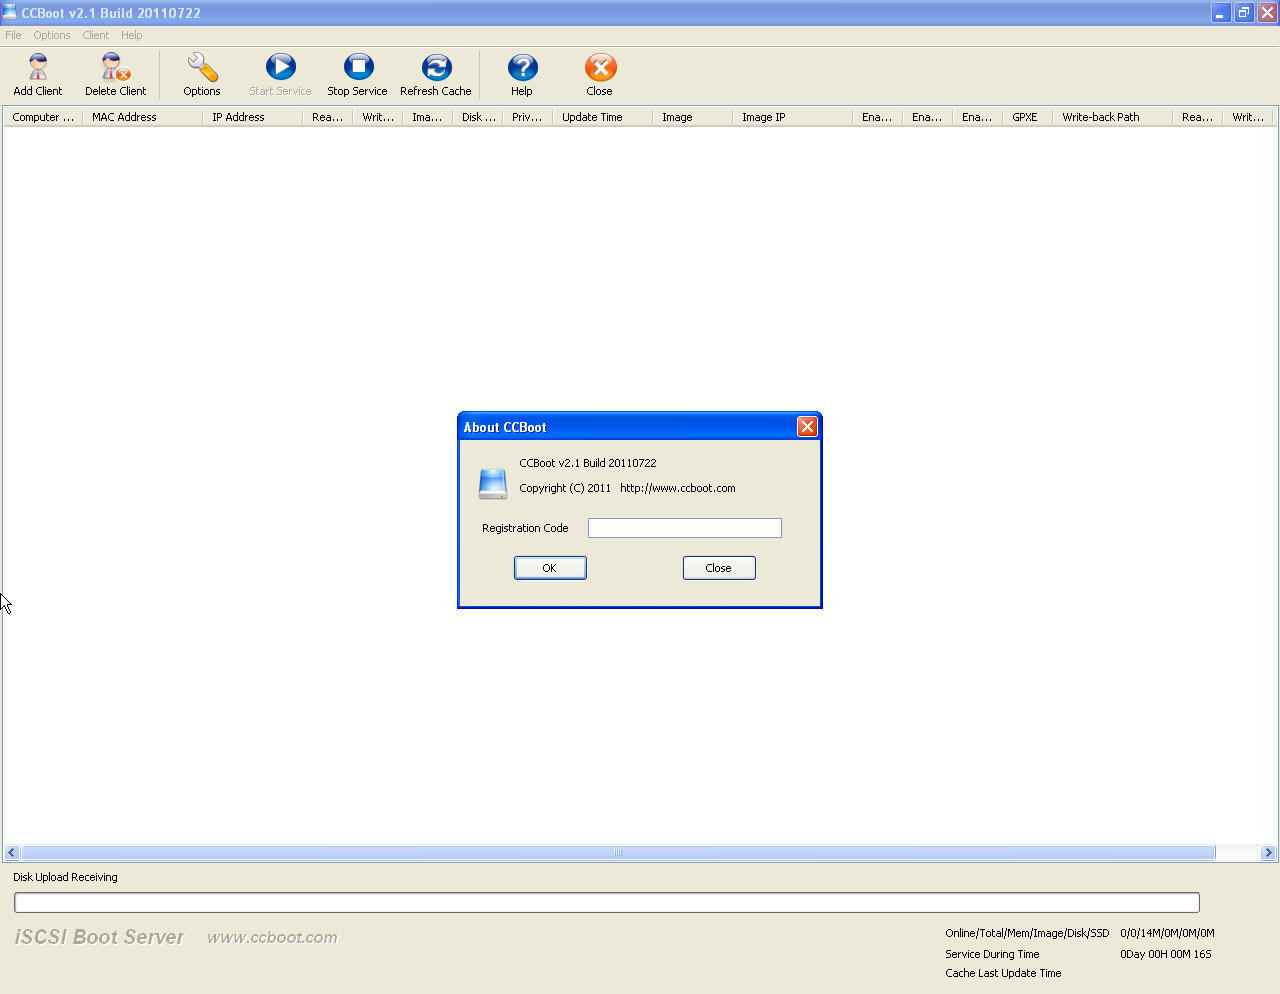The height and width of the screenshot is (994, 1280).
Task: Click the Close button in About dialog
Action: tap(719, 568)
